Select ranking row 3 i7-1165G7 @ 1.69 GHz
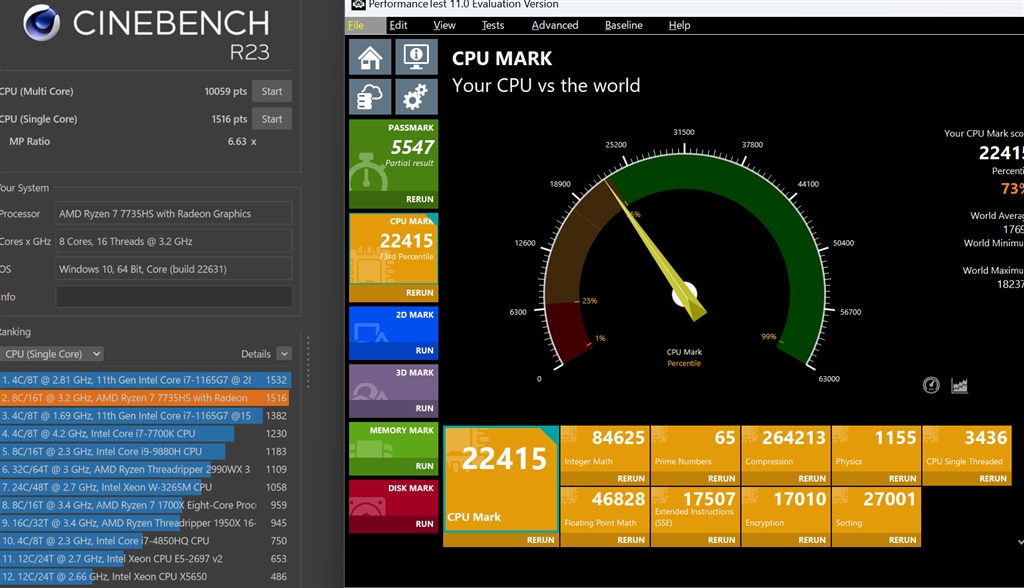 145,416
